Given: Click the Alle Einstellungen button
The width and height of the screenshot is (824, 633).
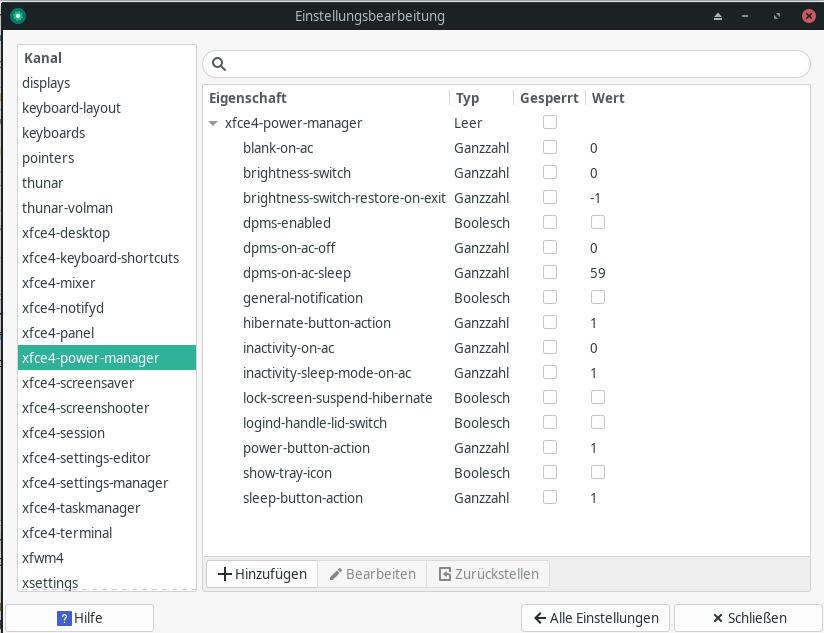Looking at the screenshot, I should coord(595,618).
